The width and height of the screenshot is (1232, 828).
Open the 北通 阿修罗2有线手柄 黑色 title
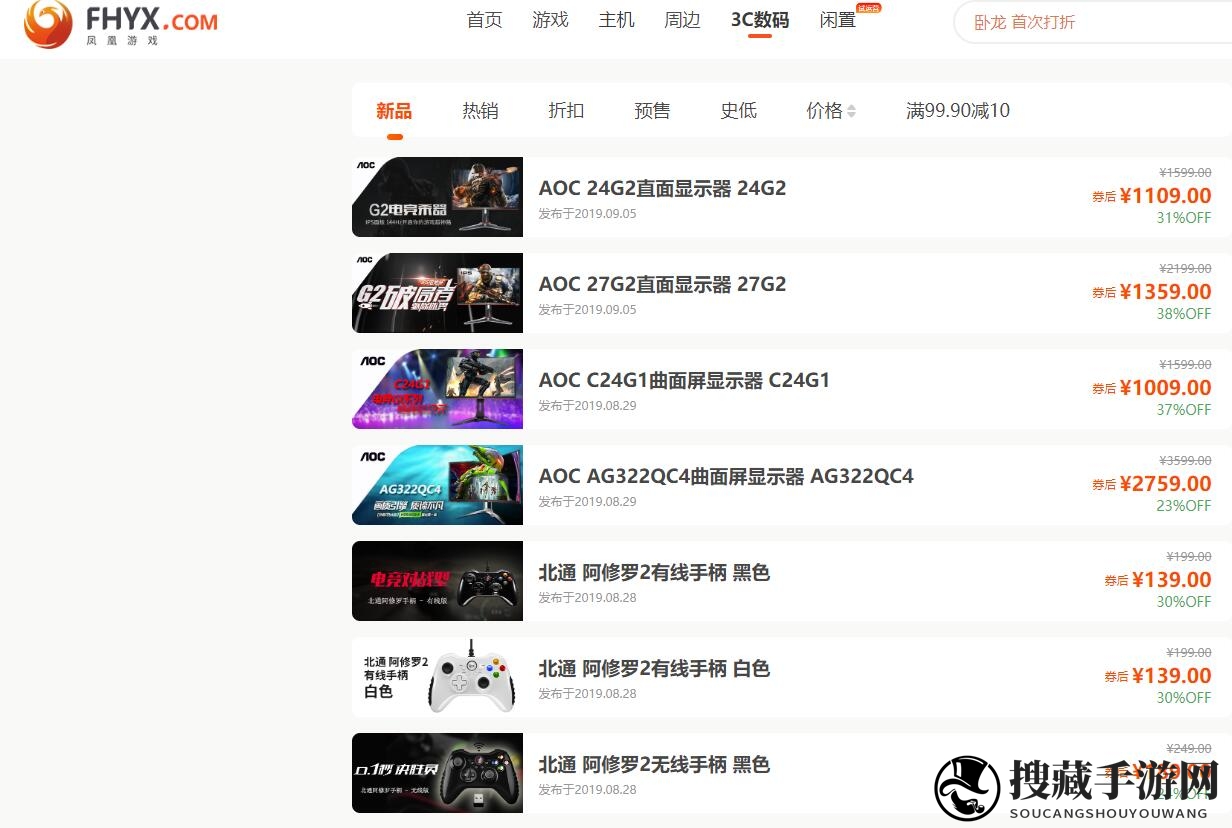(x=654, y=573)
